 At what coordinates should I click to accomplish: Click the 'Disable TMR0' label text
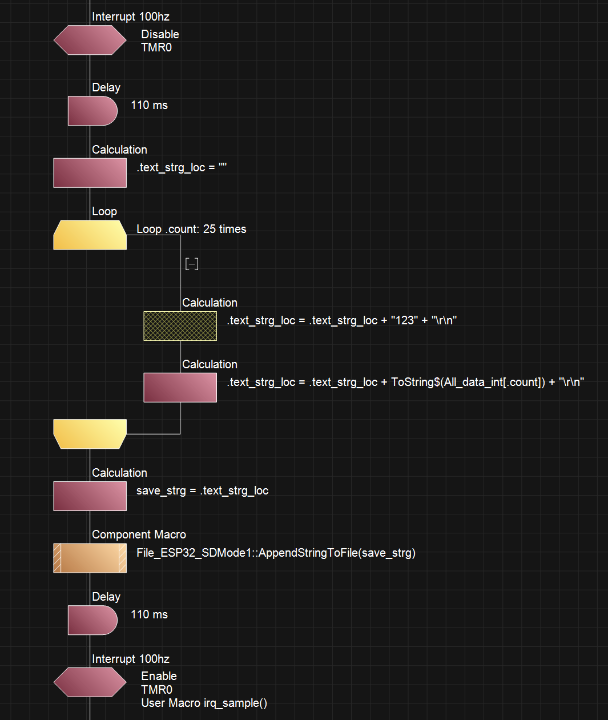pyautogui.click(x=160, y=41)
